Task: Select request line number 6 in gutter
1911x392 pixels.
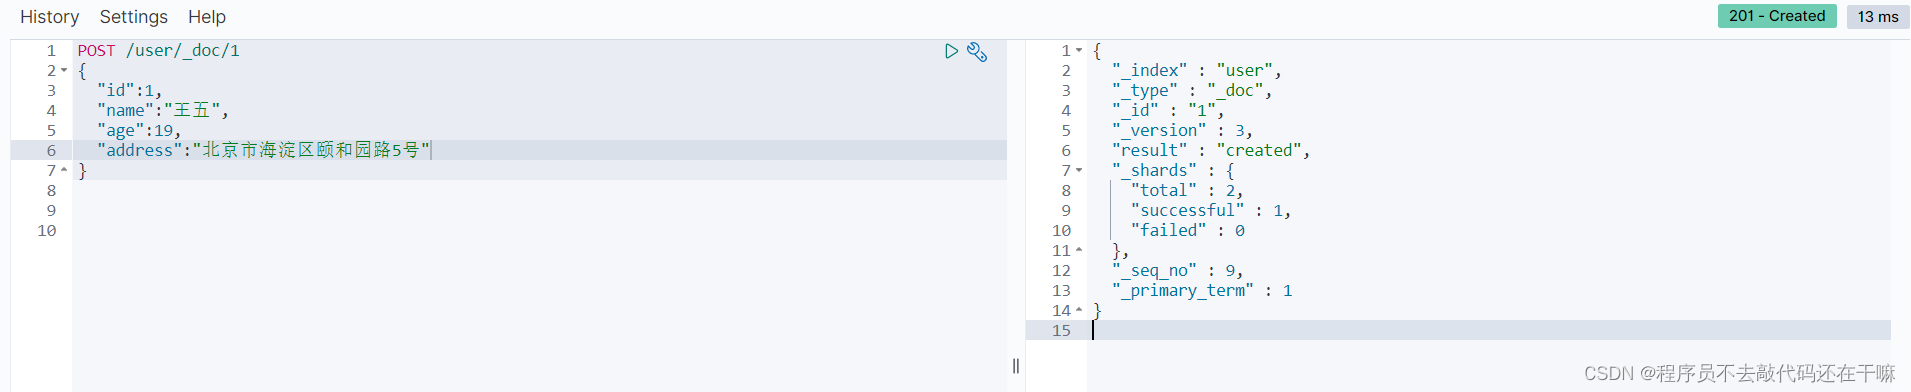Action: 51,150
